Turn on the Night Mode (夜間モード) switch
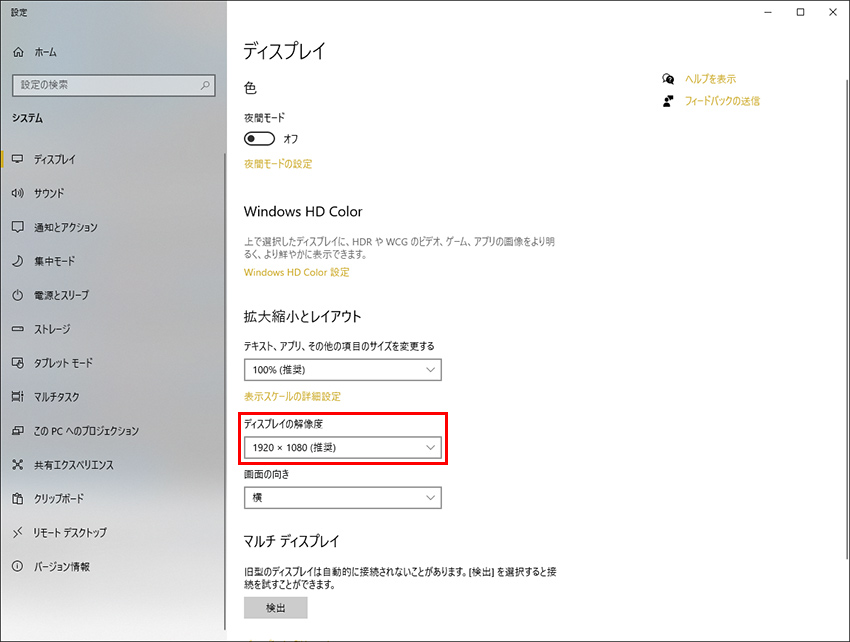Image resolution: width=850 pixels, height=642 pixels. pyautogui.click(x=259, y=138)
